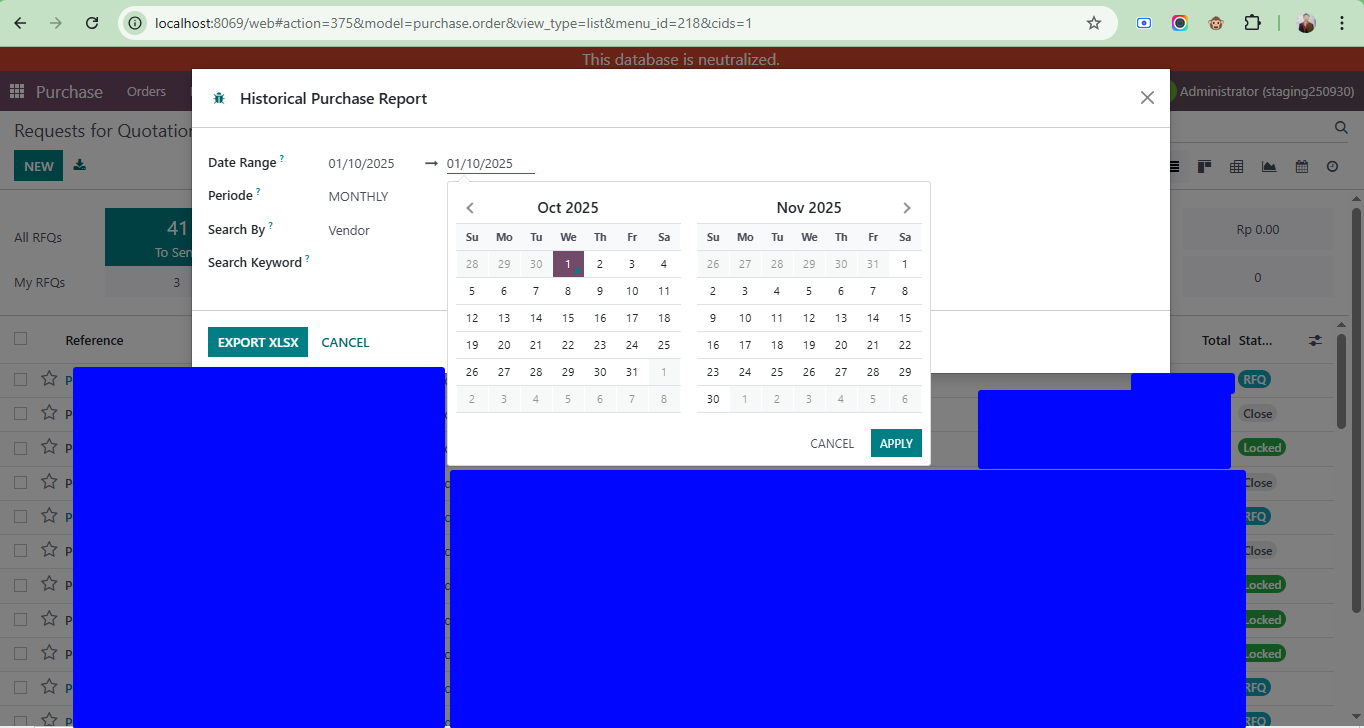Viewport: 1364px width, 728px height.
Task: Open the monkey extension icon
Action: tap(1216, 23)
